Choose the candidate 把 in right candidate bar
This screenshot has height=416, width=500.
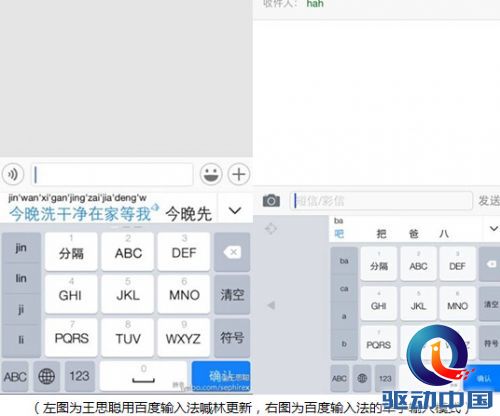click(x=381, y=234)
